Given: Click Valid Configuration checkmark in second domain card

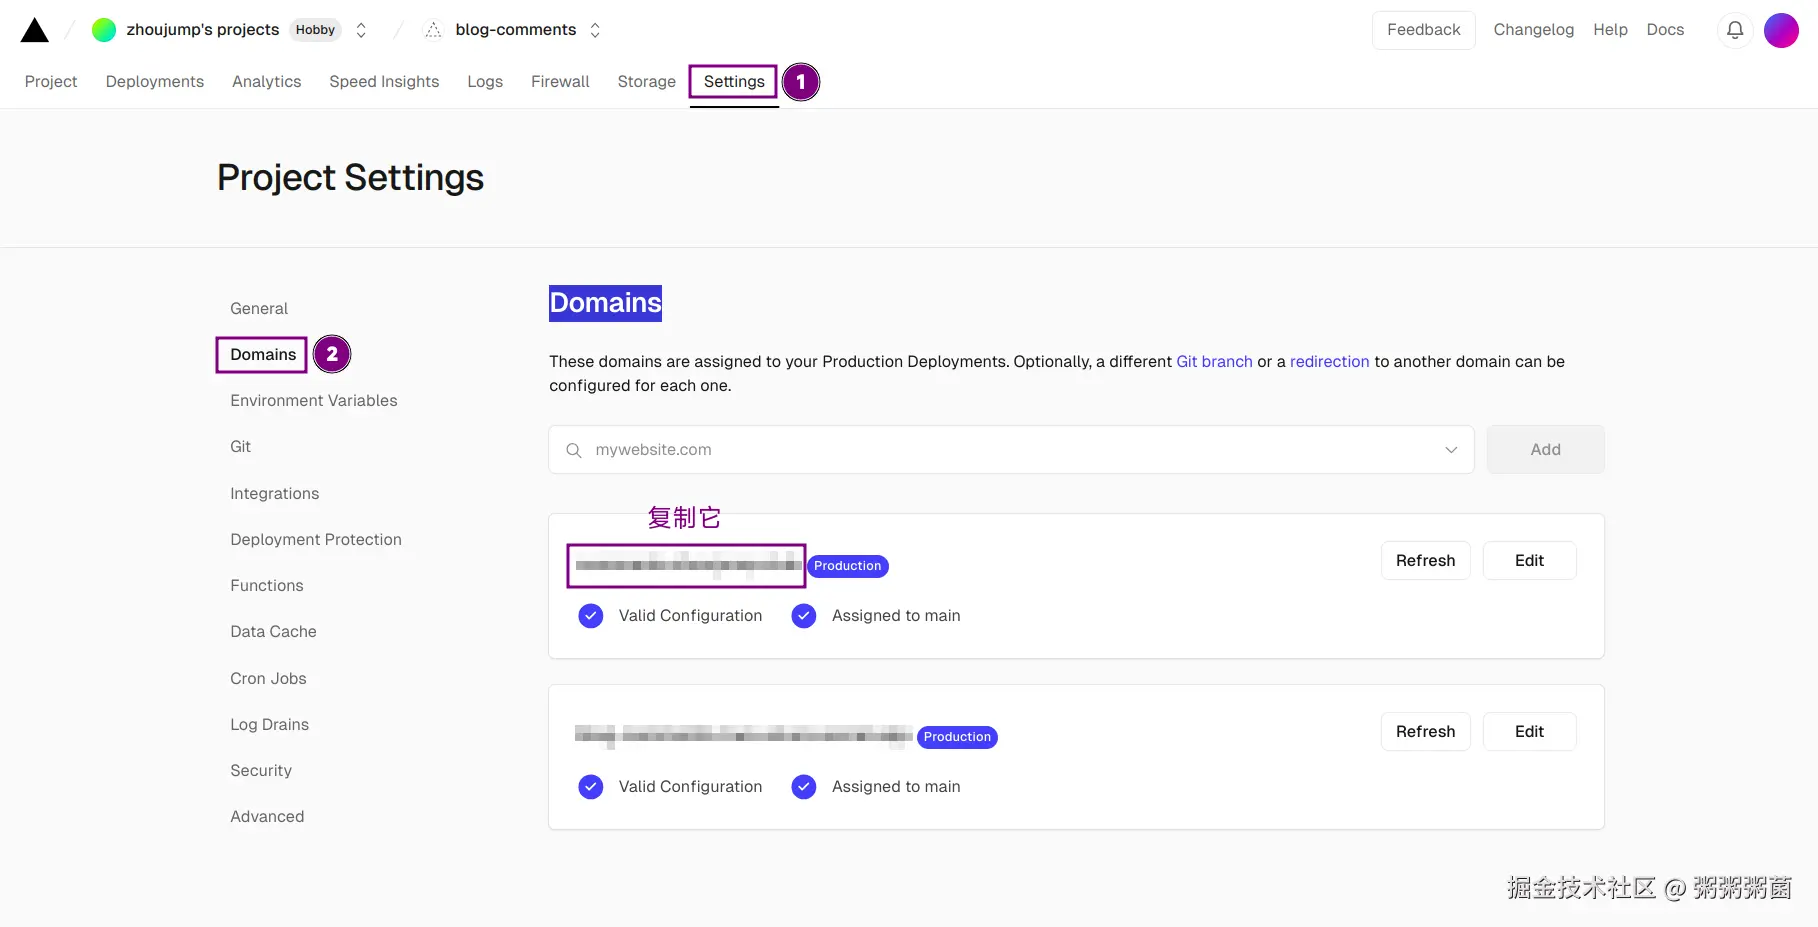Looking at the screenshot, I should [x=591, y=787].
